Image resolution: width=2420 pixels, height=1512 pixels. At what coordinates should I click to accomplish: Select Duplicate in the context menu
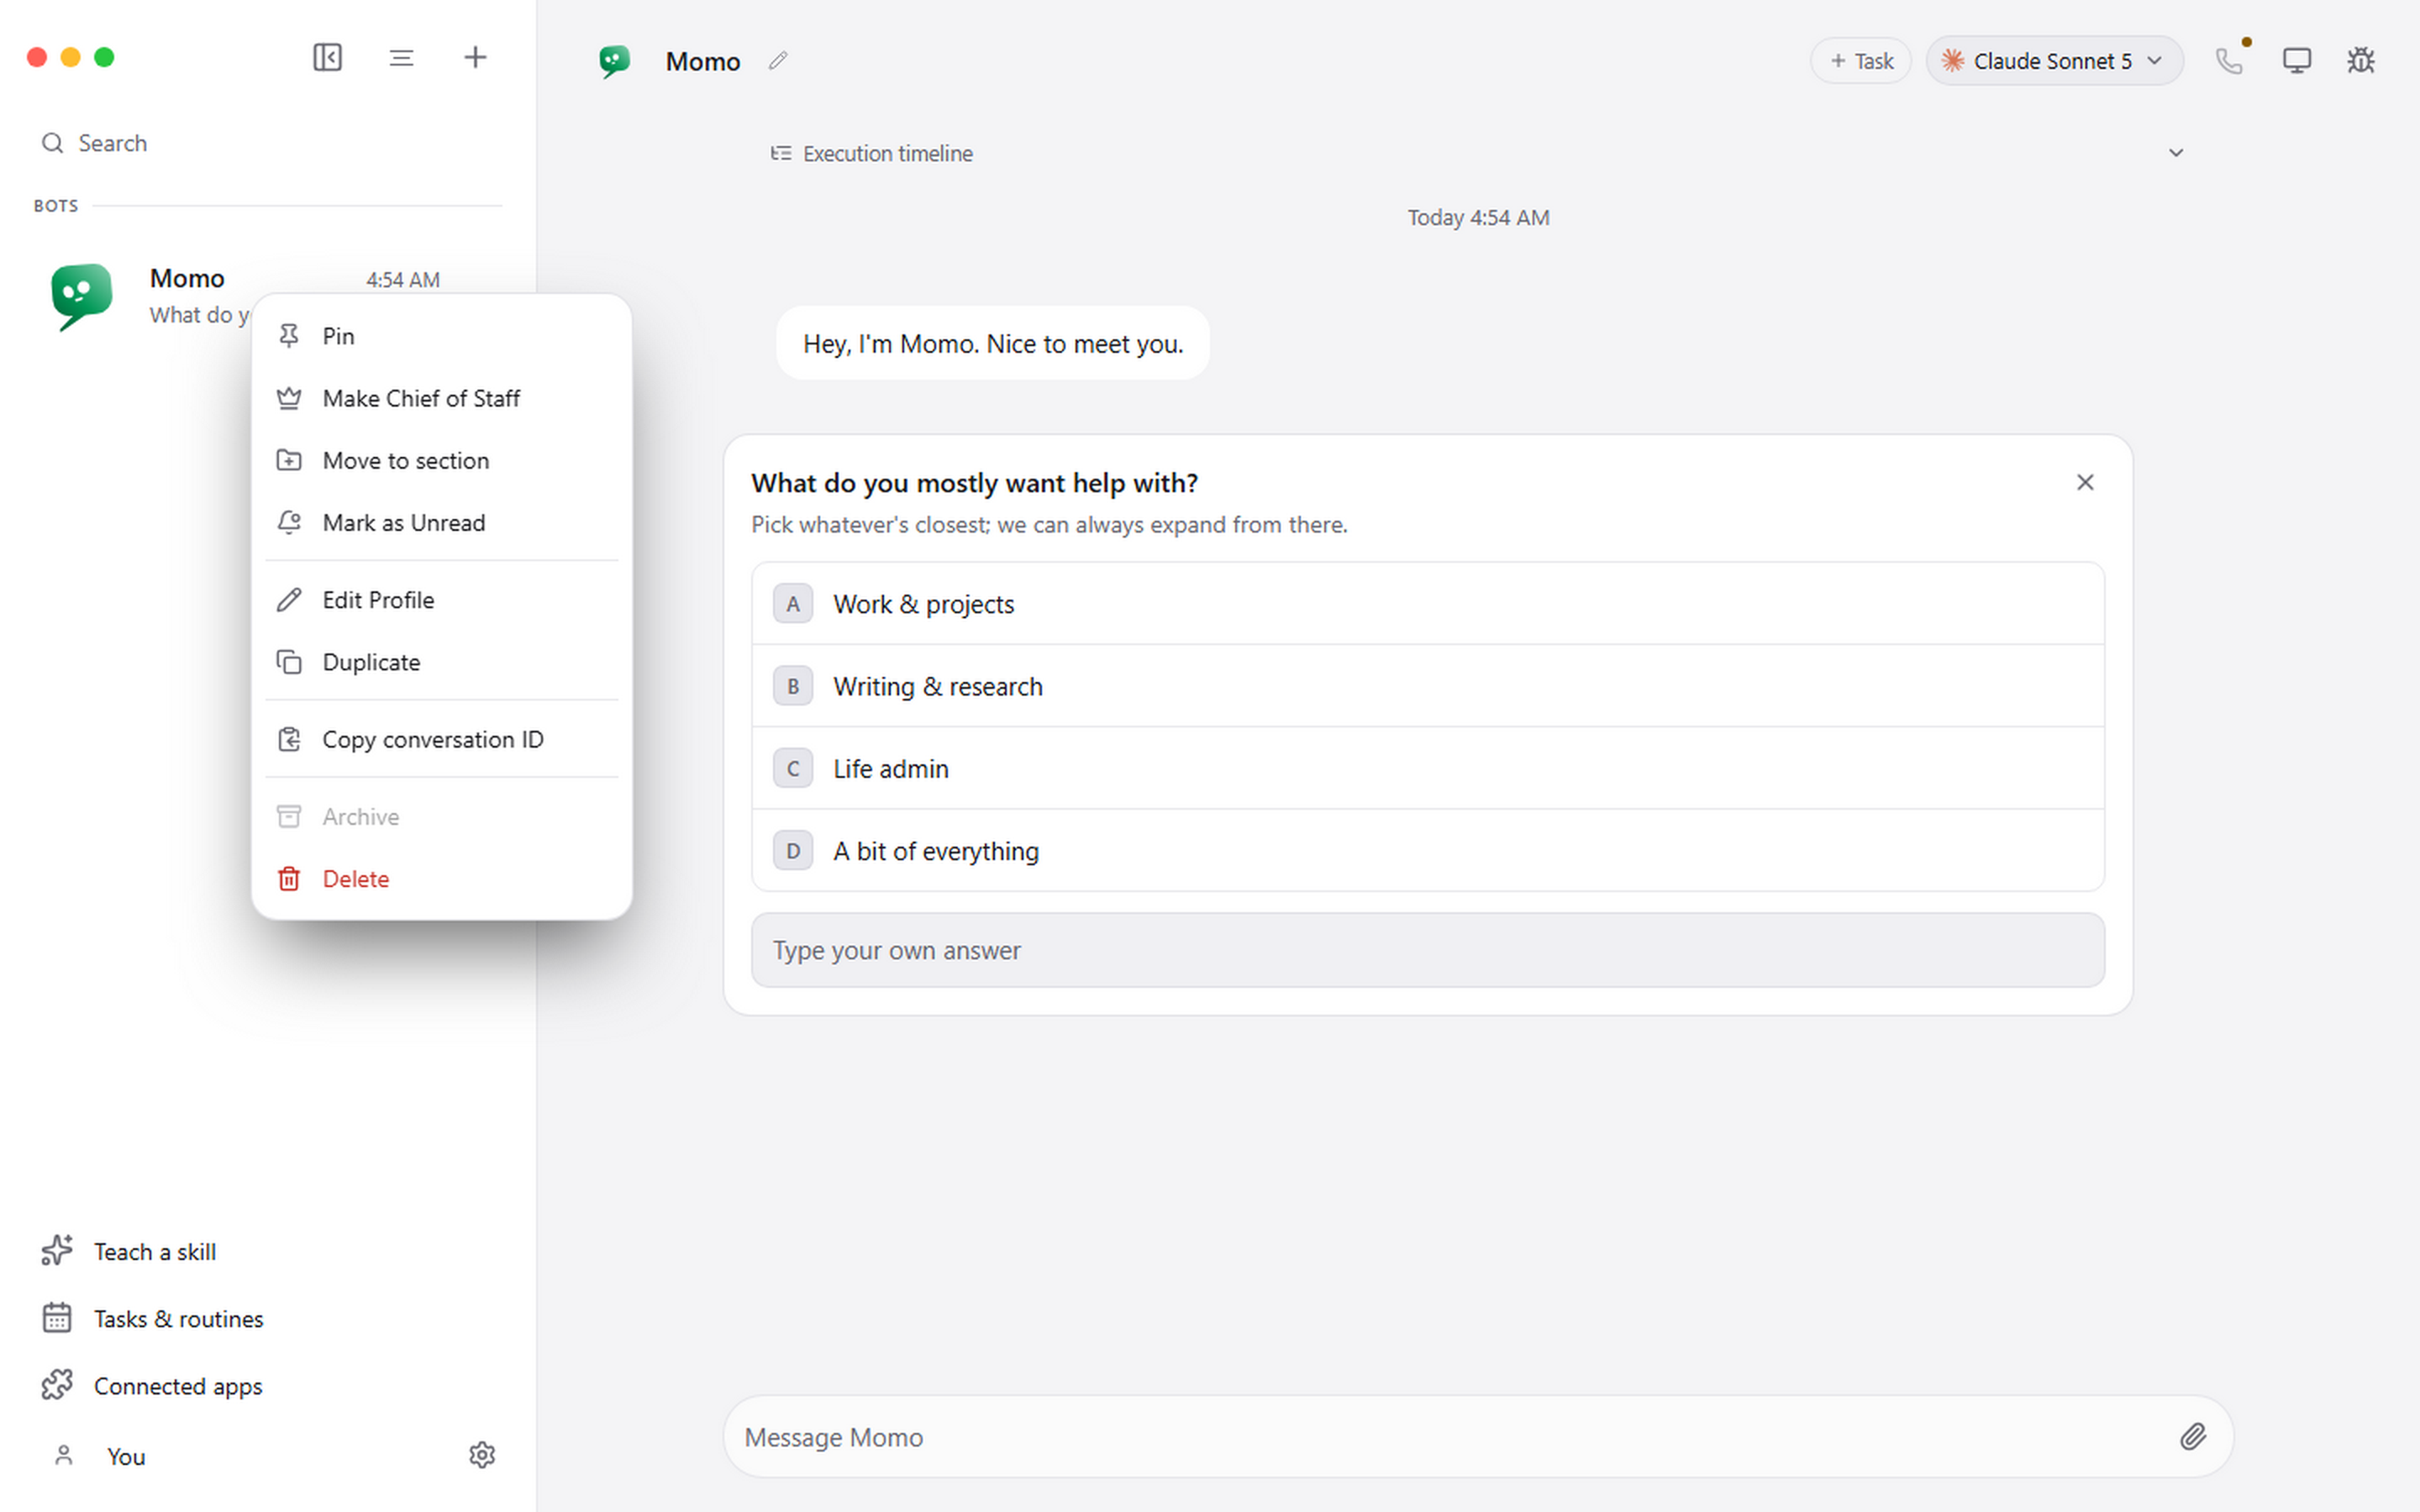[442, 662]
